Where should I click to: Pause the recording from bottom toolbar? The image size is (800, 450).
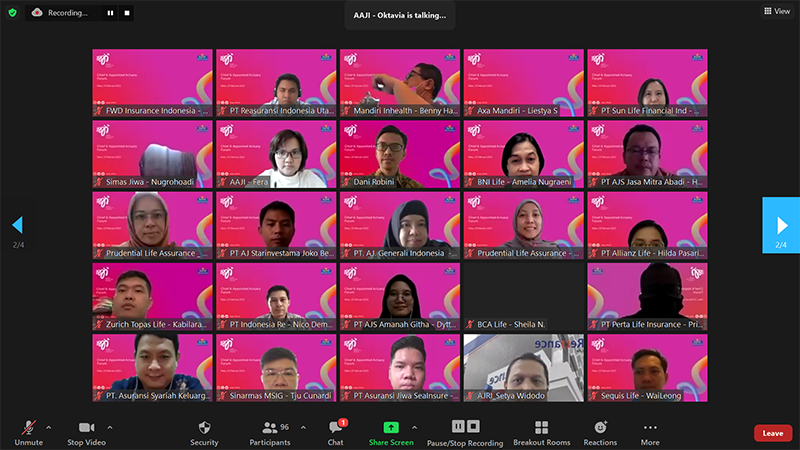[458, 427]
